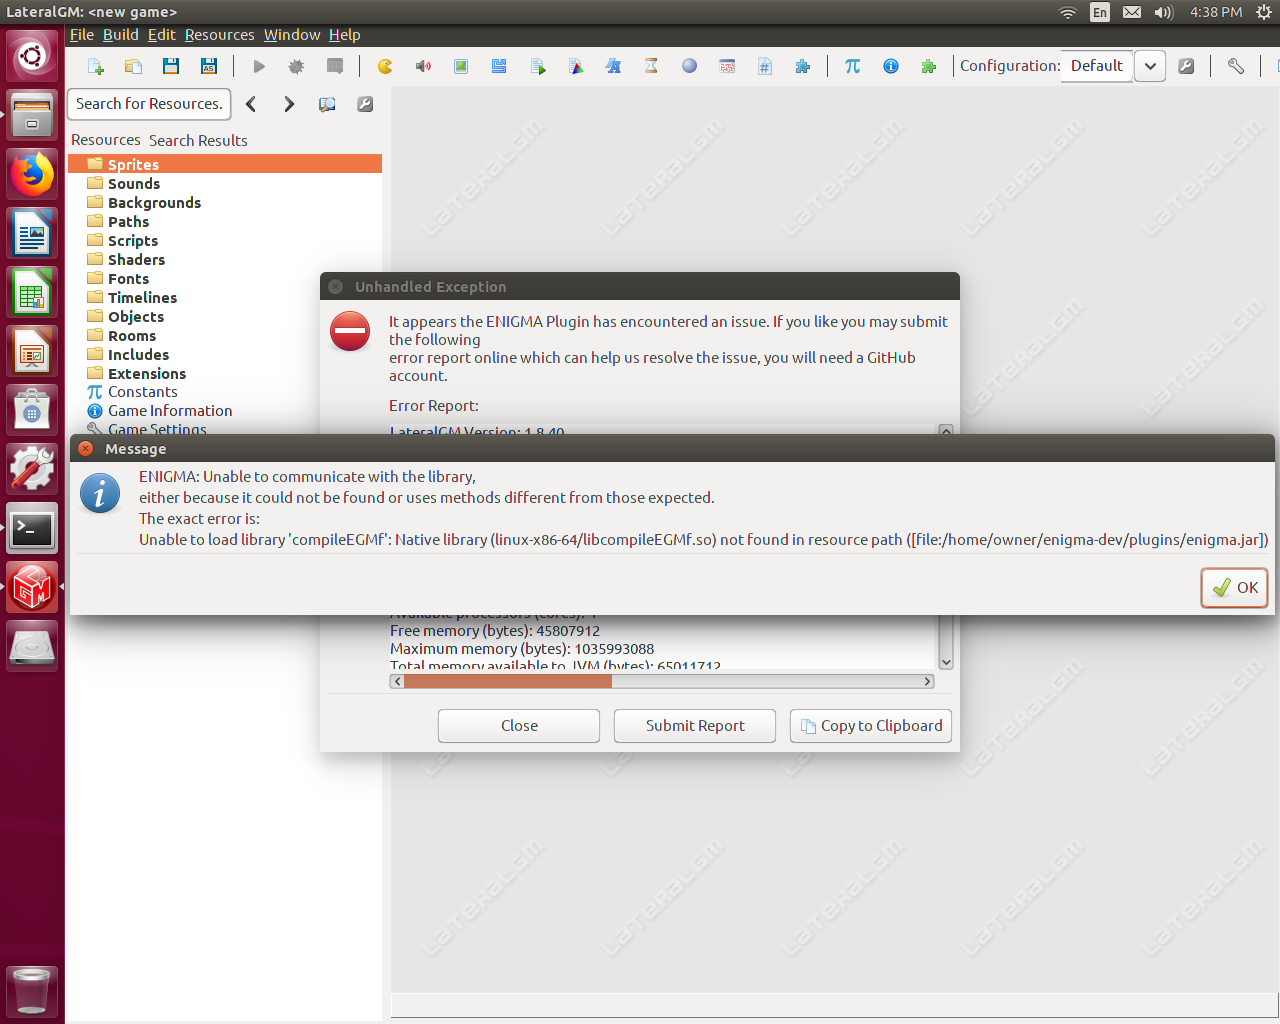1280x1024 pixels.
Task: Switch to the Search Results tab
Action: click(x=198, y=141)
